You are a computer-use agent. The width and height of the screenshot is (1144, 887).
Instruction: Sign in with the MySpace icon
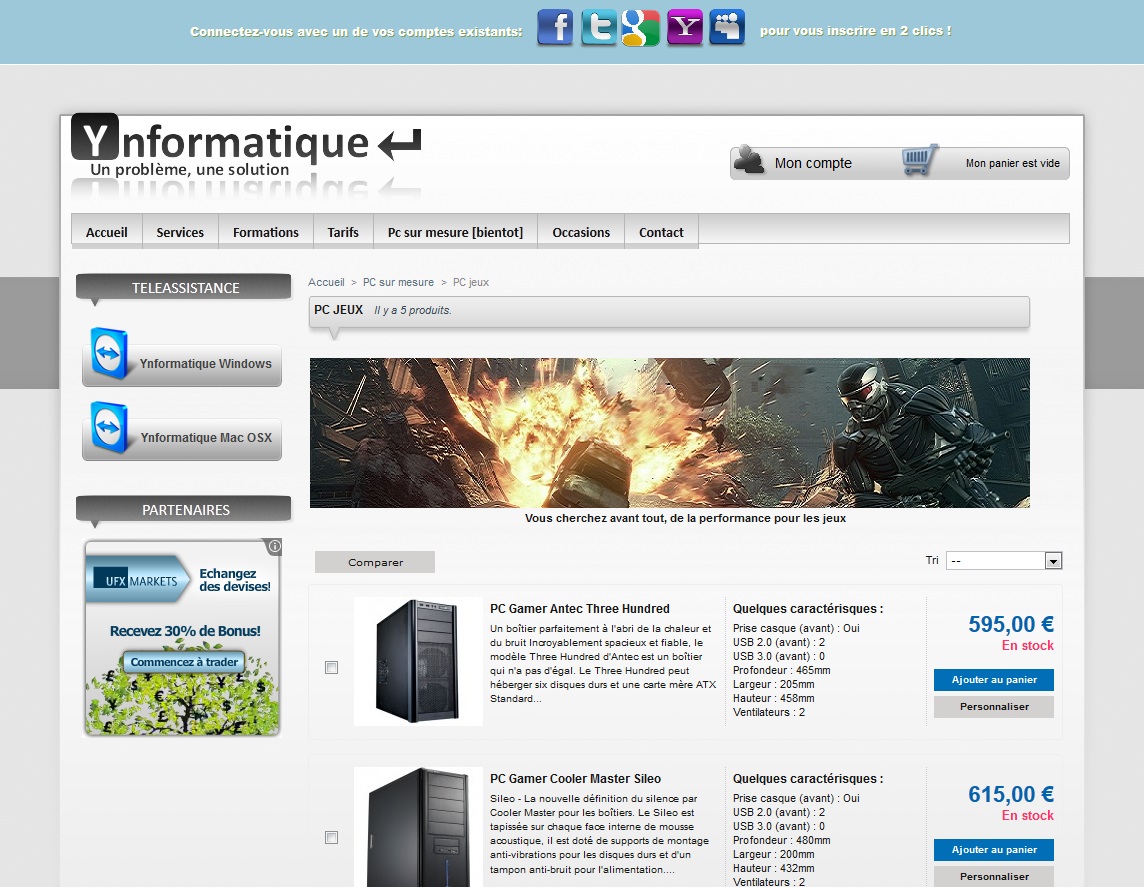pos(727,28)
